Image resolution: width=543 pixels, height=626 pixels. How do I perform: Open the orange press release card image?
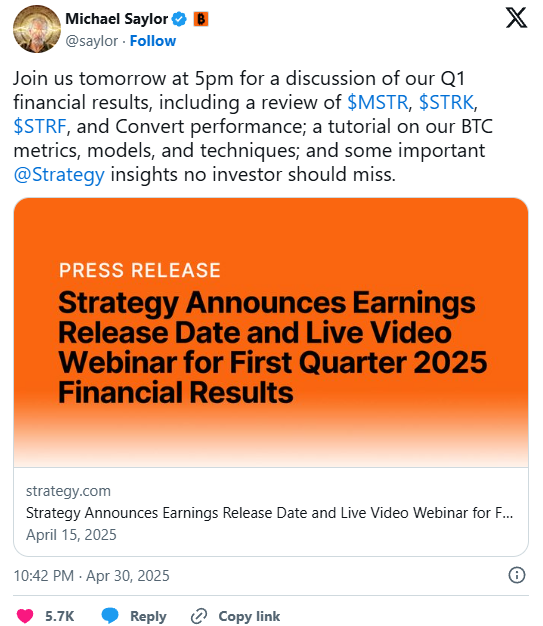(x=271, y=332)
